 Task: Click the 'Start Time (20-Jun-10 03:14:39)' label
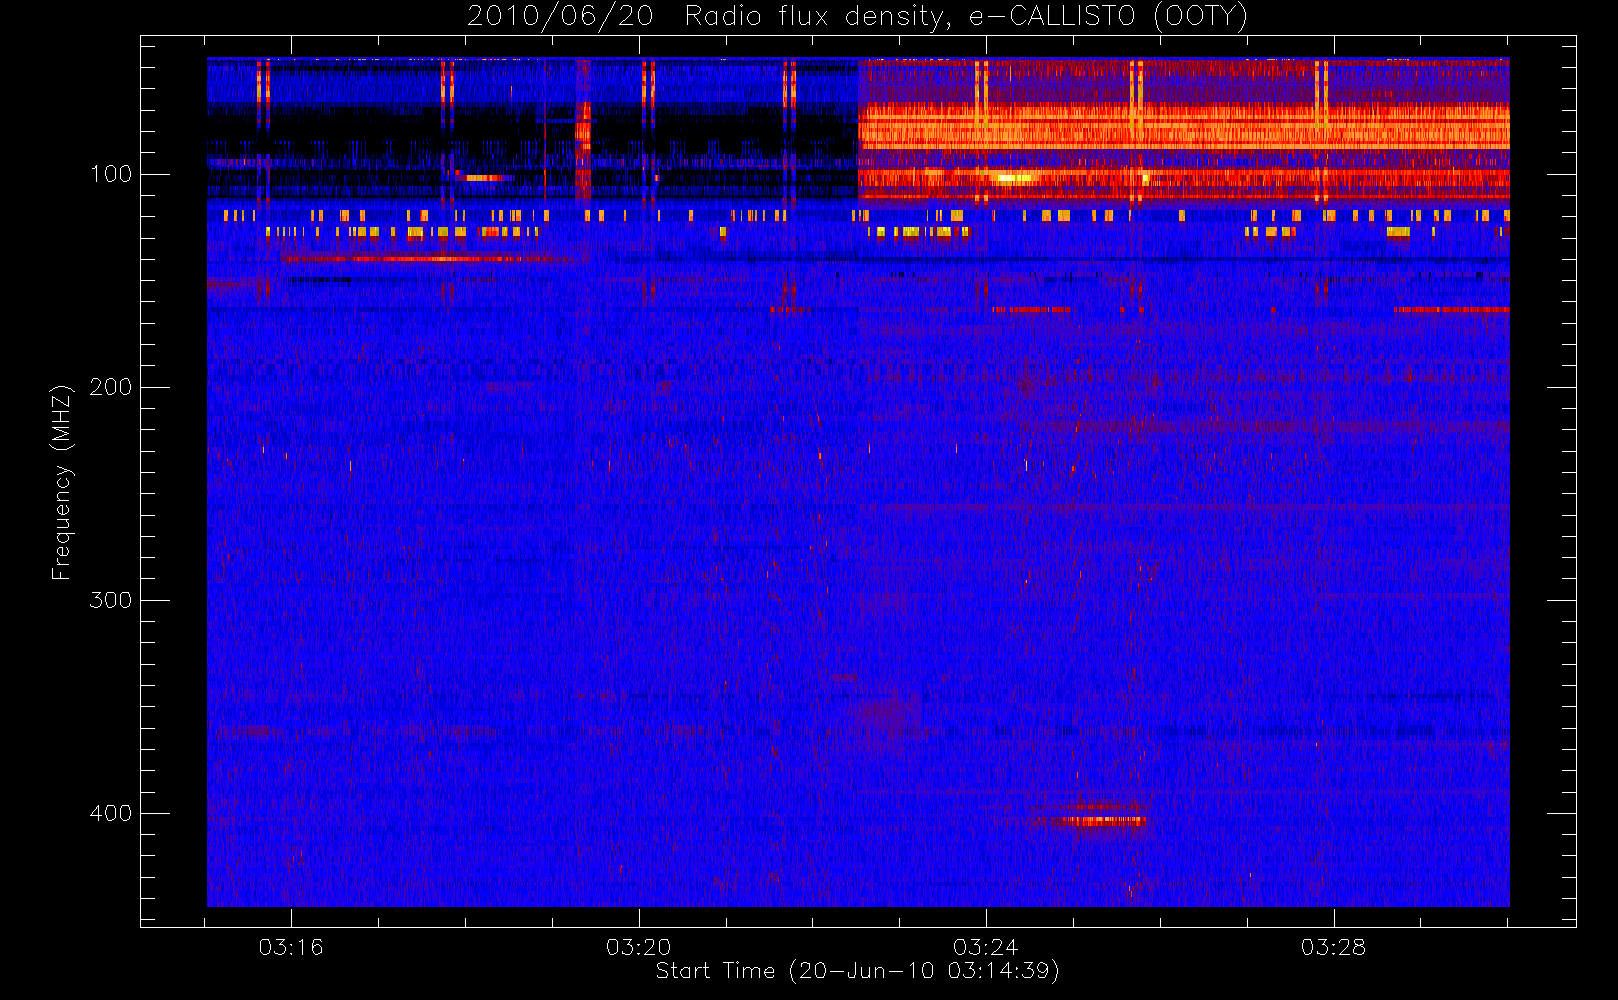click(x=857, y=971)
